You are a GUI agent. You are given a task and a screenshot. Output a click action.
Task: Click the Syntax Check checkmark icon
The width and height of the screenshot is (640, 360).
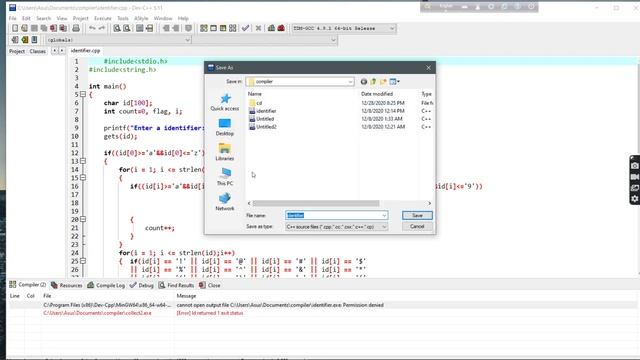tap(245, 28)
